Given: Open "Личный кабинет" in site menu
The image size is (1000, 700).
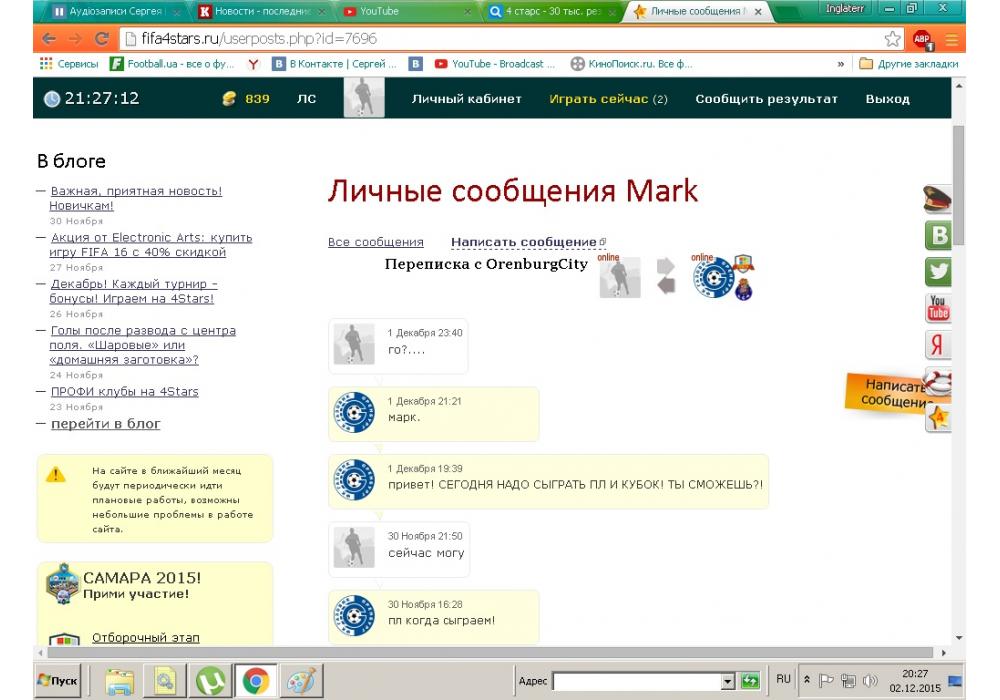Looking at the screenshot, I should tap(466, 99).
